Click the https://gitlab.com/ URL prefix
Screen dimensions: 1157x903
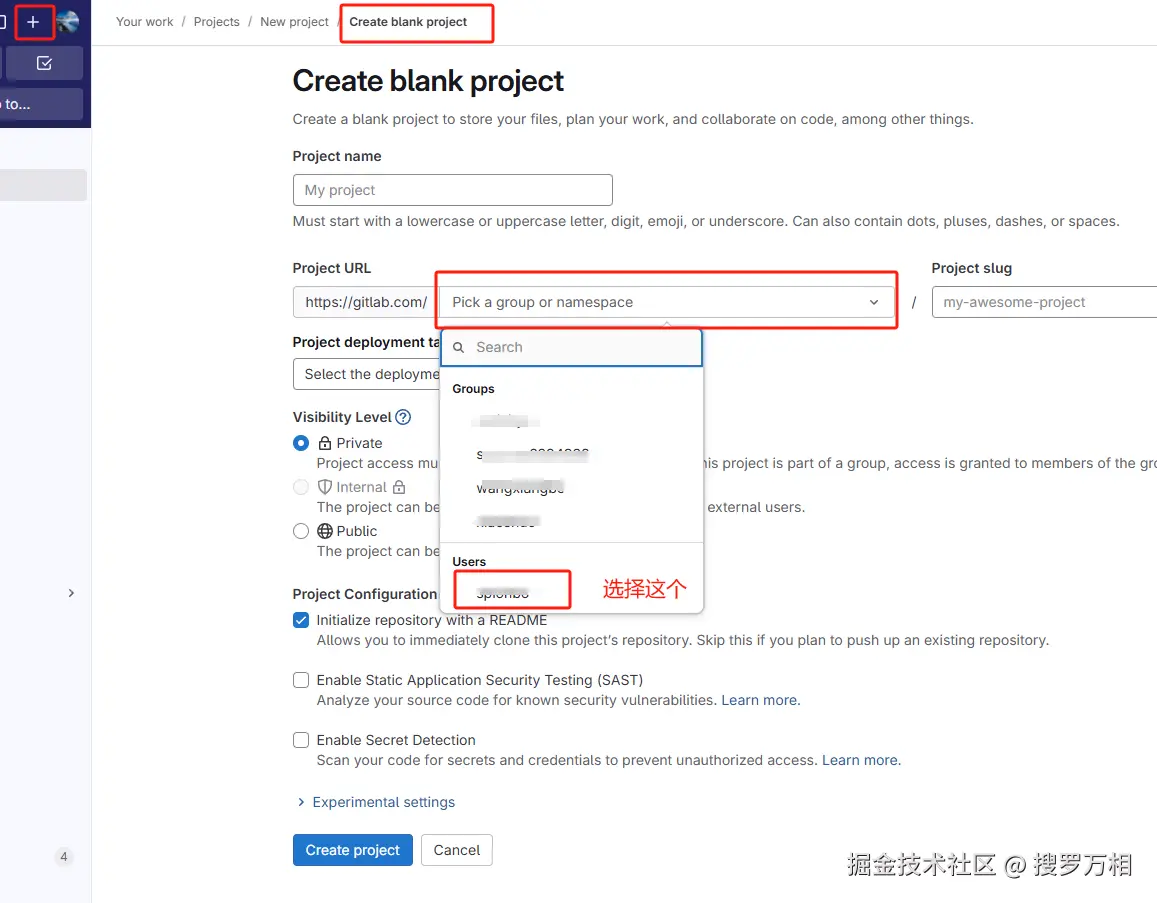pos(365,302)
